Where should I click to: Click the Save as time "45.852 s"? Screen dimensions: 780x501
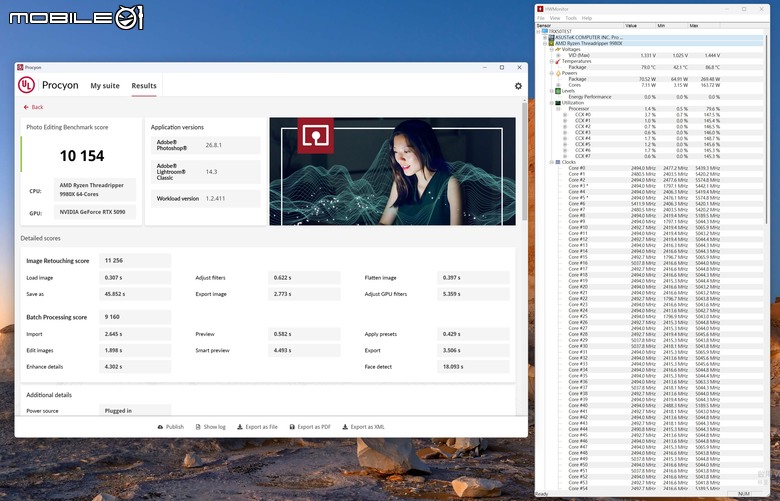135,294
